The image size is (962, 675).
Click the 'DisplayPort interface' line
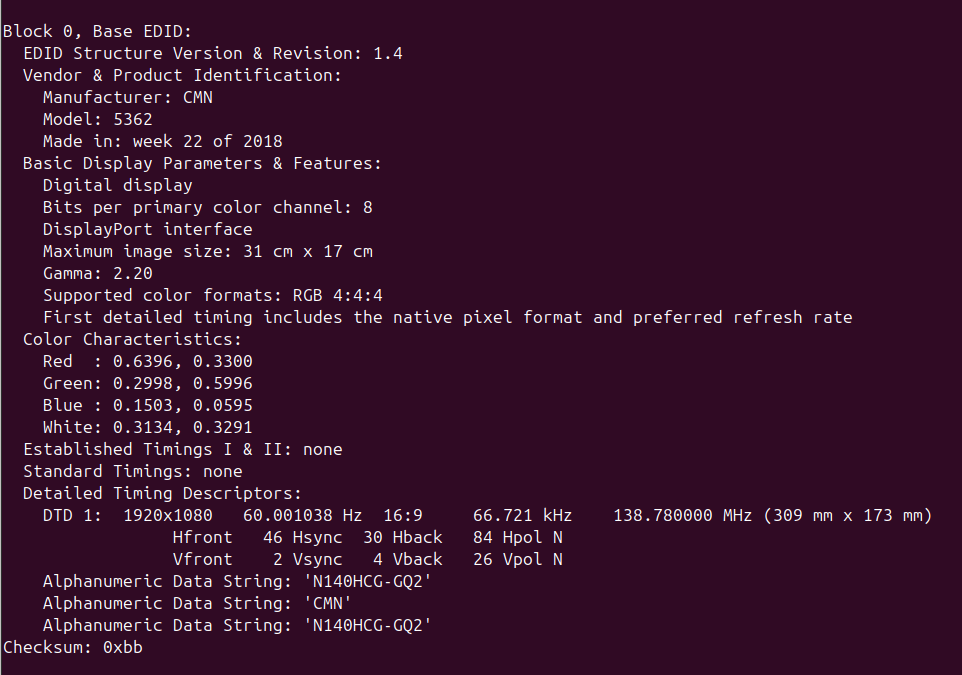point(147,229)
